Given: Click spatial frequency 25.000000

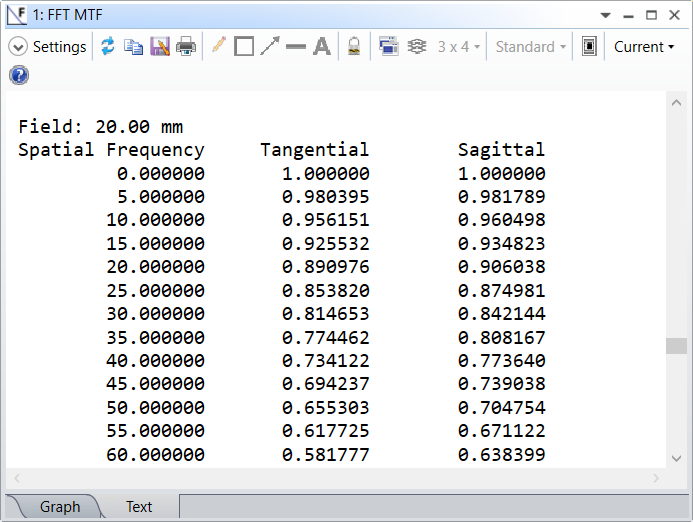Looking at the screenshot, I should pyautogui.click(x=156, y=290).
